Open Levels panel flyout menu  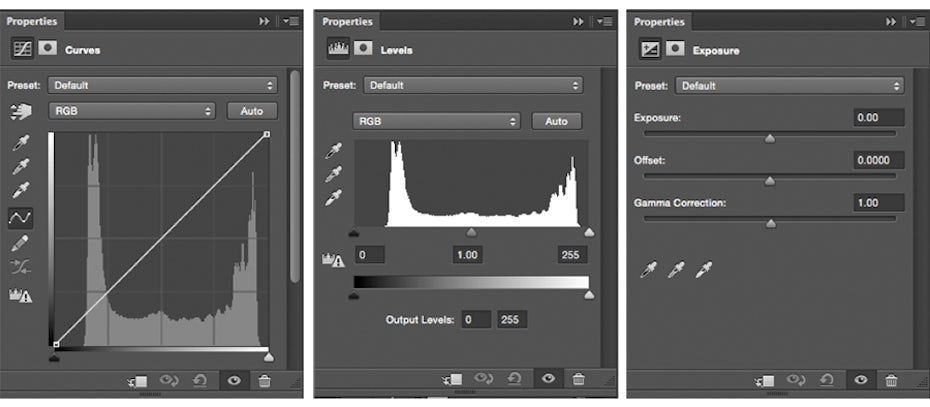click(605, 21)
